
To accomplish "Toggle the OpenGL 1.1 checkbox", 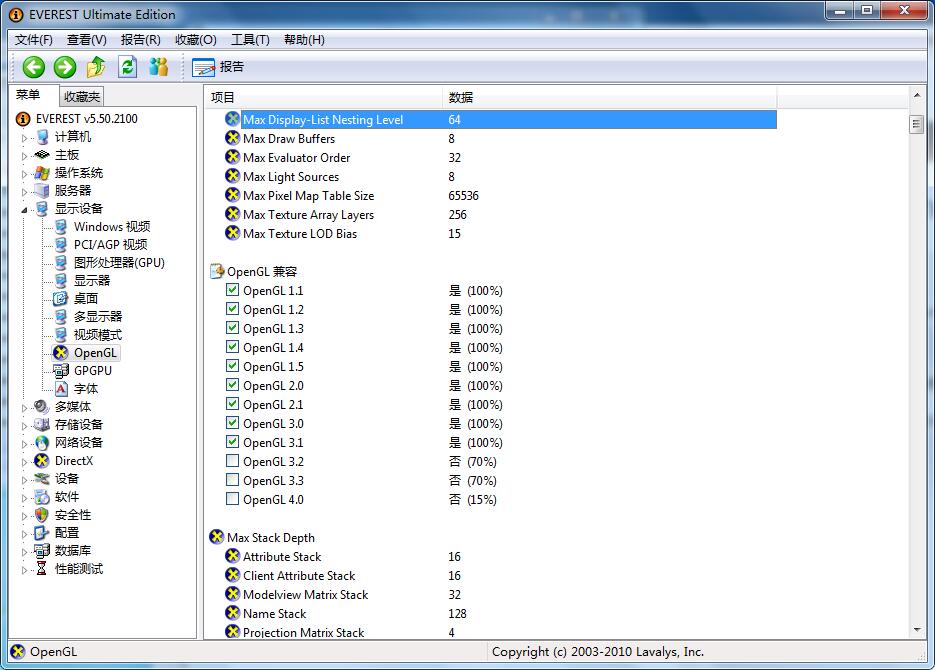I will (233, 290).
